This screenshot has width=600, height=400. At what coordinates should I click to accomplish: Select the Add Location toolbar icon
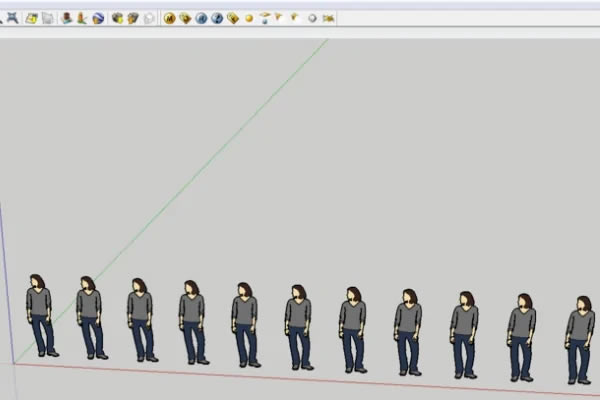pyautogui.click(x=66, y=18)
